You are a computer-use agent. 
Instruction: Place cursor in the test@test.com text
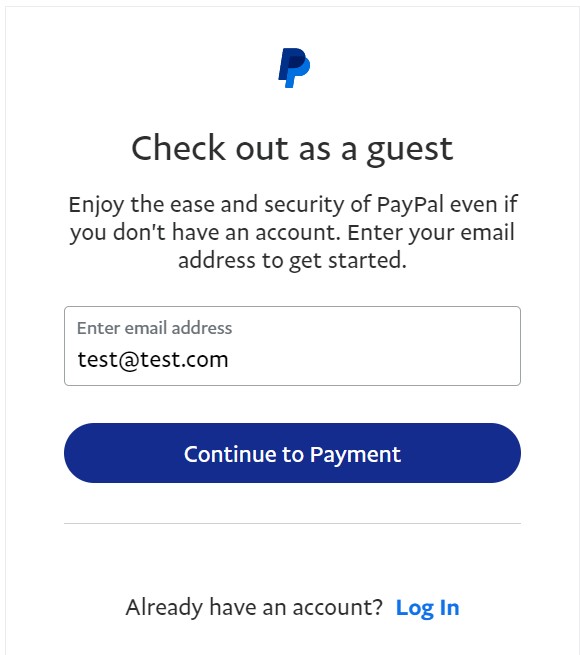pyautogui.click(x=153, y=360)
